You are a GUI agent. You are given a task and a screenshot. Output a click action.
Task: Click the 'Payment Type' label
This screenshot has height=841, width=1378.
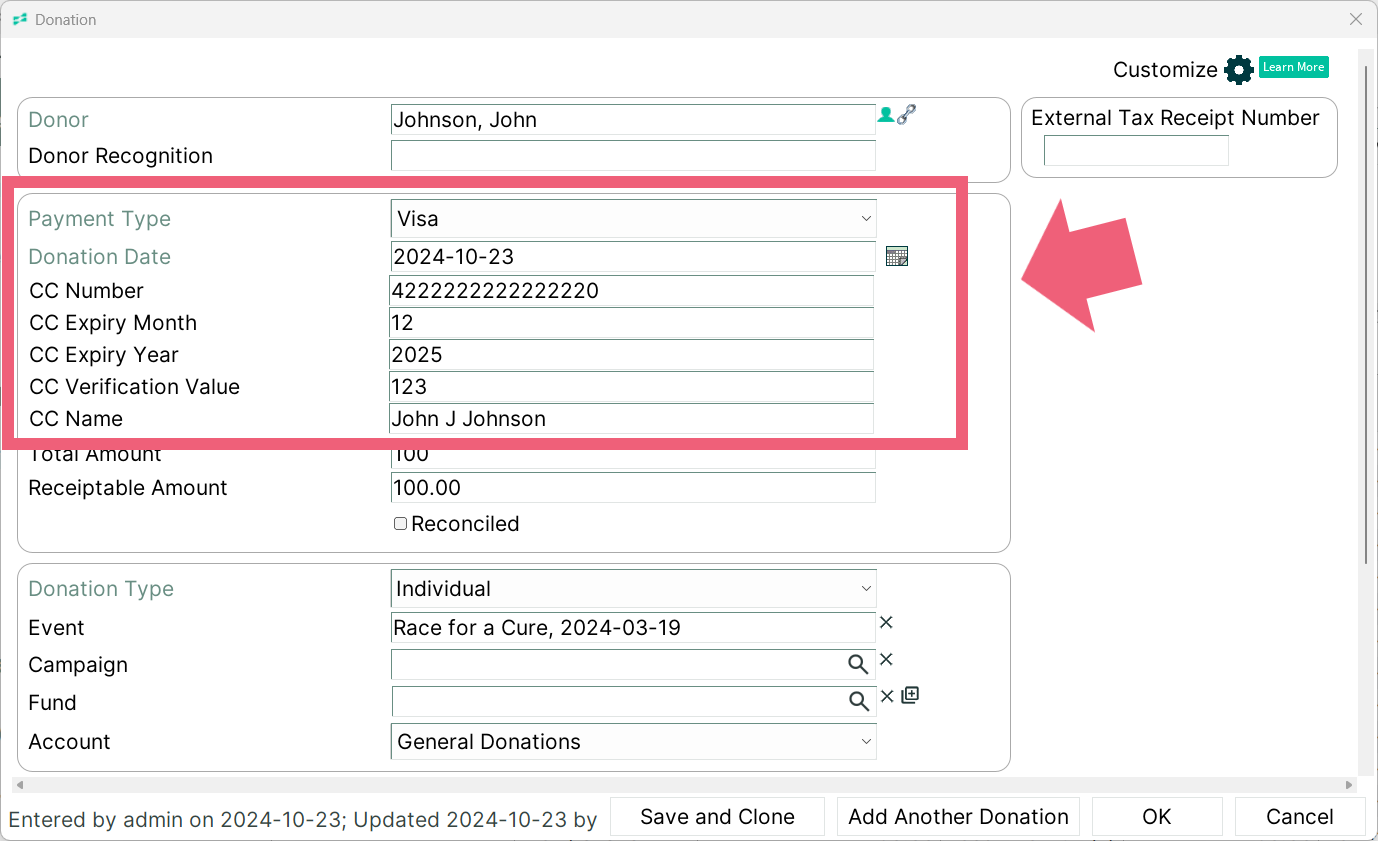coord(99,219)
